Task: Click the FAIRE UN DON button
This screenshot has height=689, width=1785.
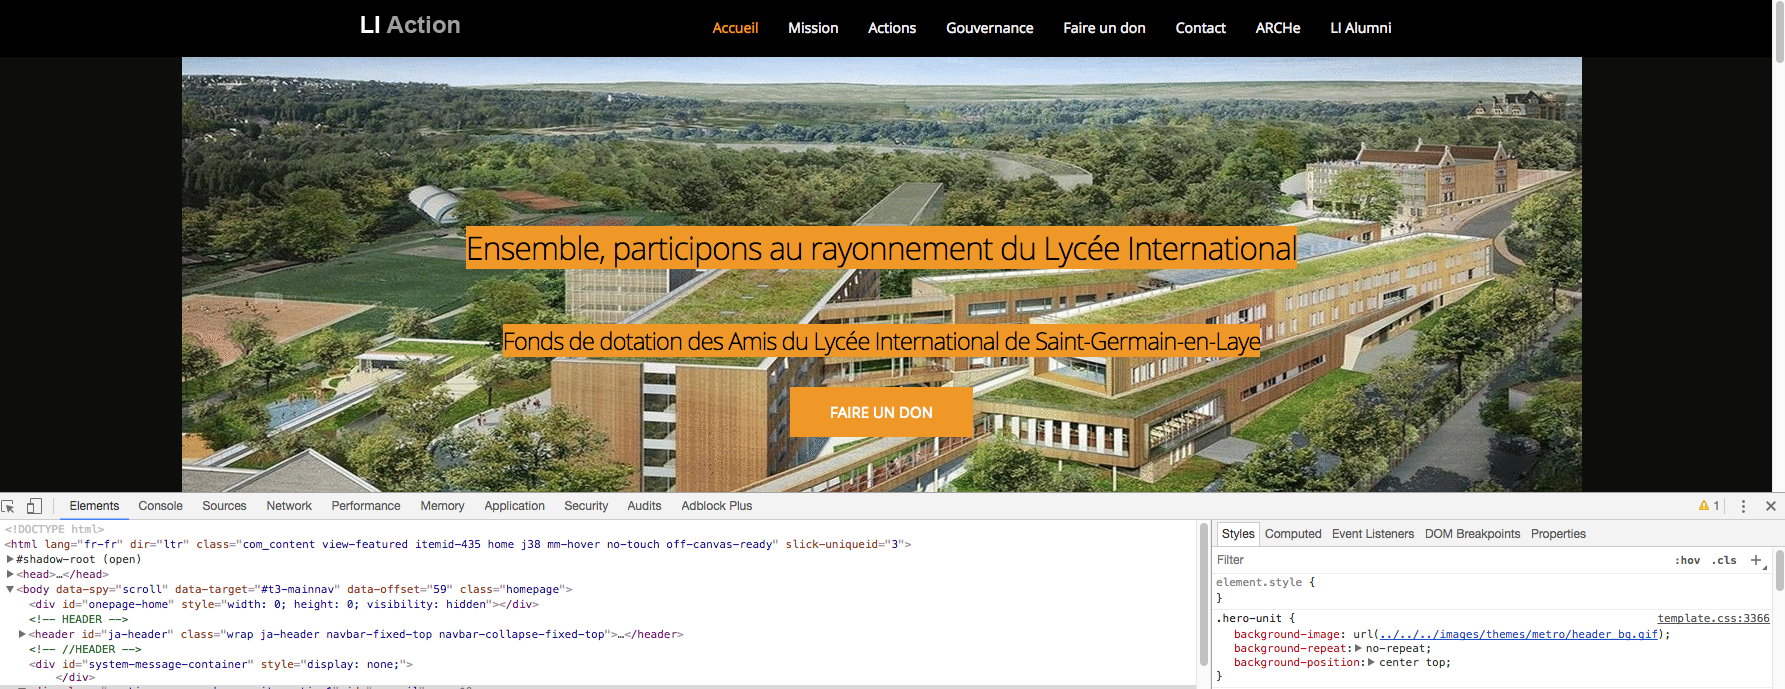Action: (x=881, y=412)
